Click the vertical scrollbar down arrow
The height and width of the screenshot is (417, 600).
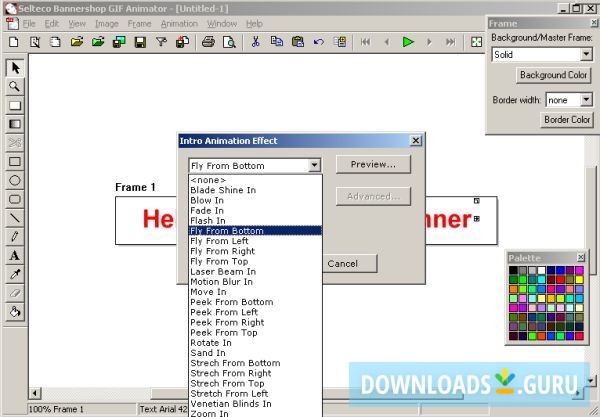pyautogui.click(x=591, y=380)
